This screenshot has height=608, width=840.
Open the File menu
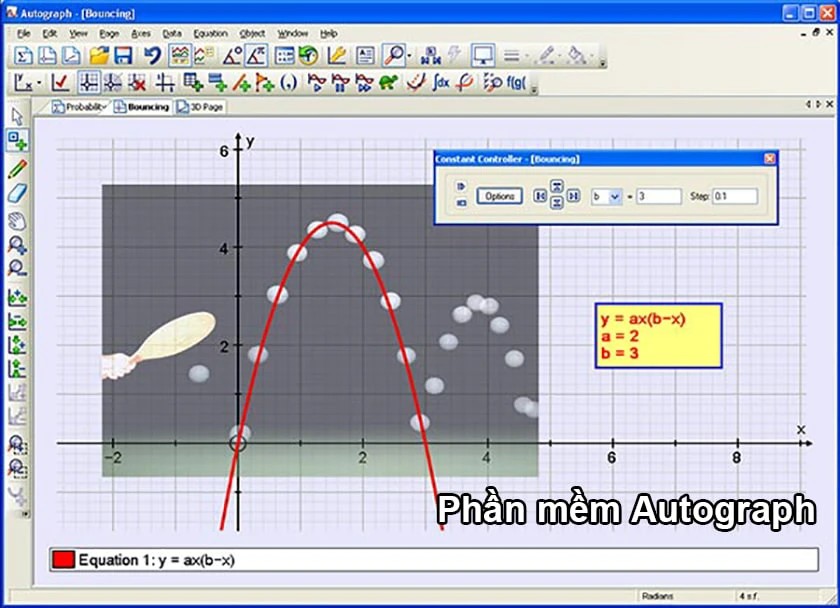point(24,34)
